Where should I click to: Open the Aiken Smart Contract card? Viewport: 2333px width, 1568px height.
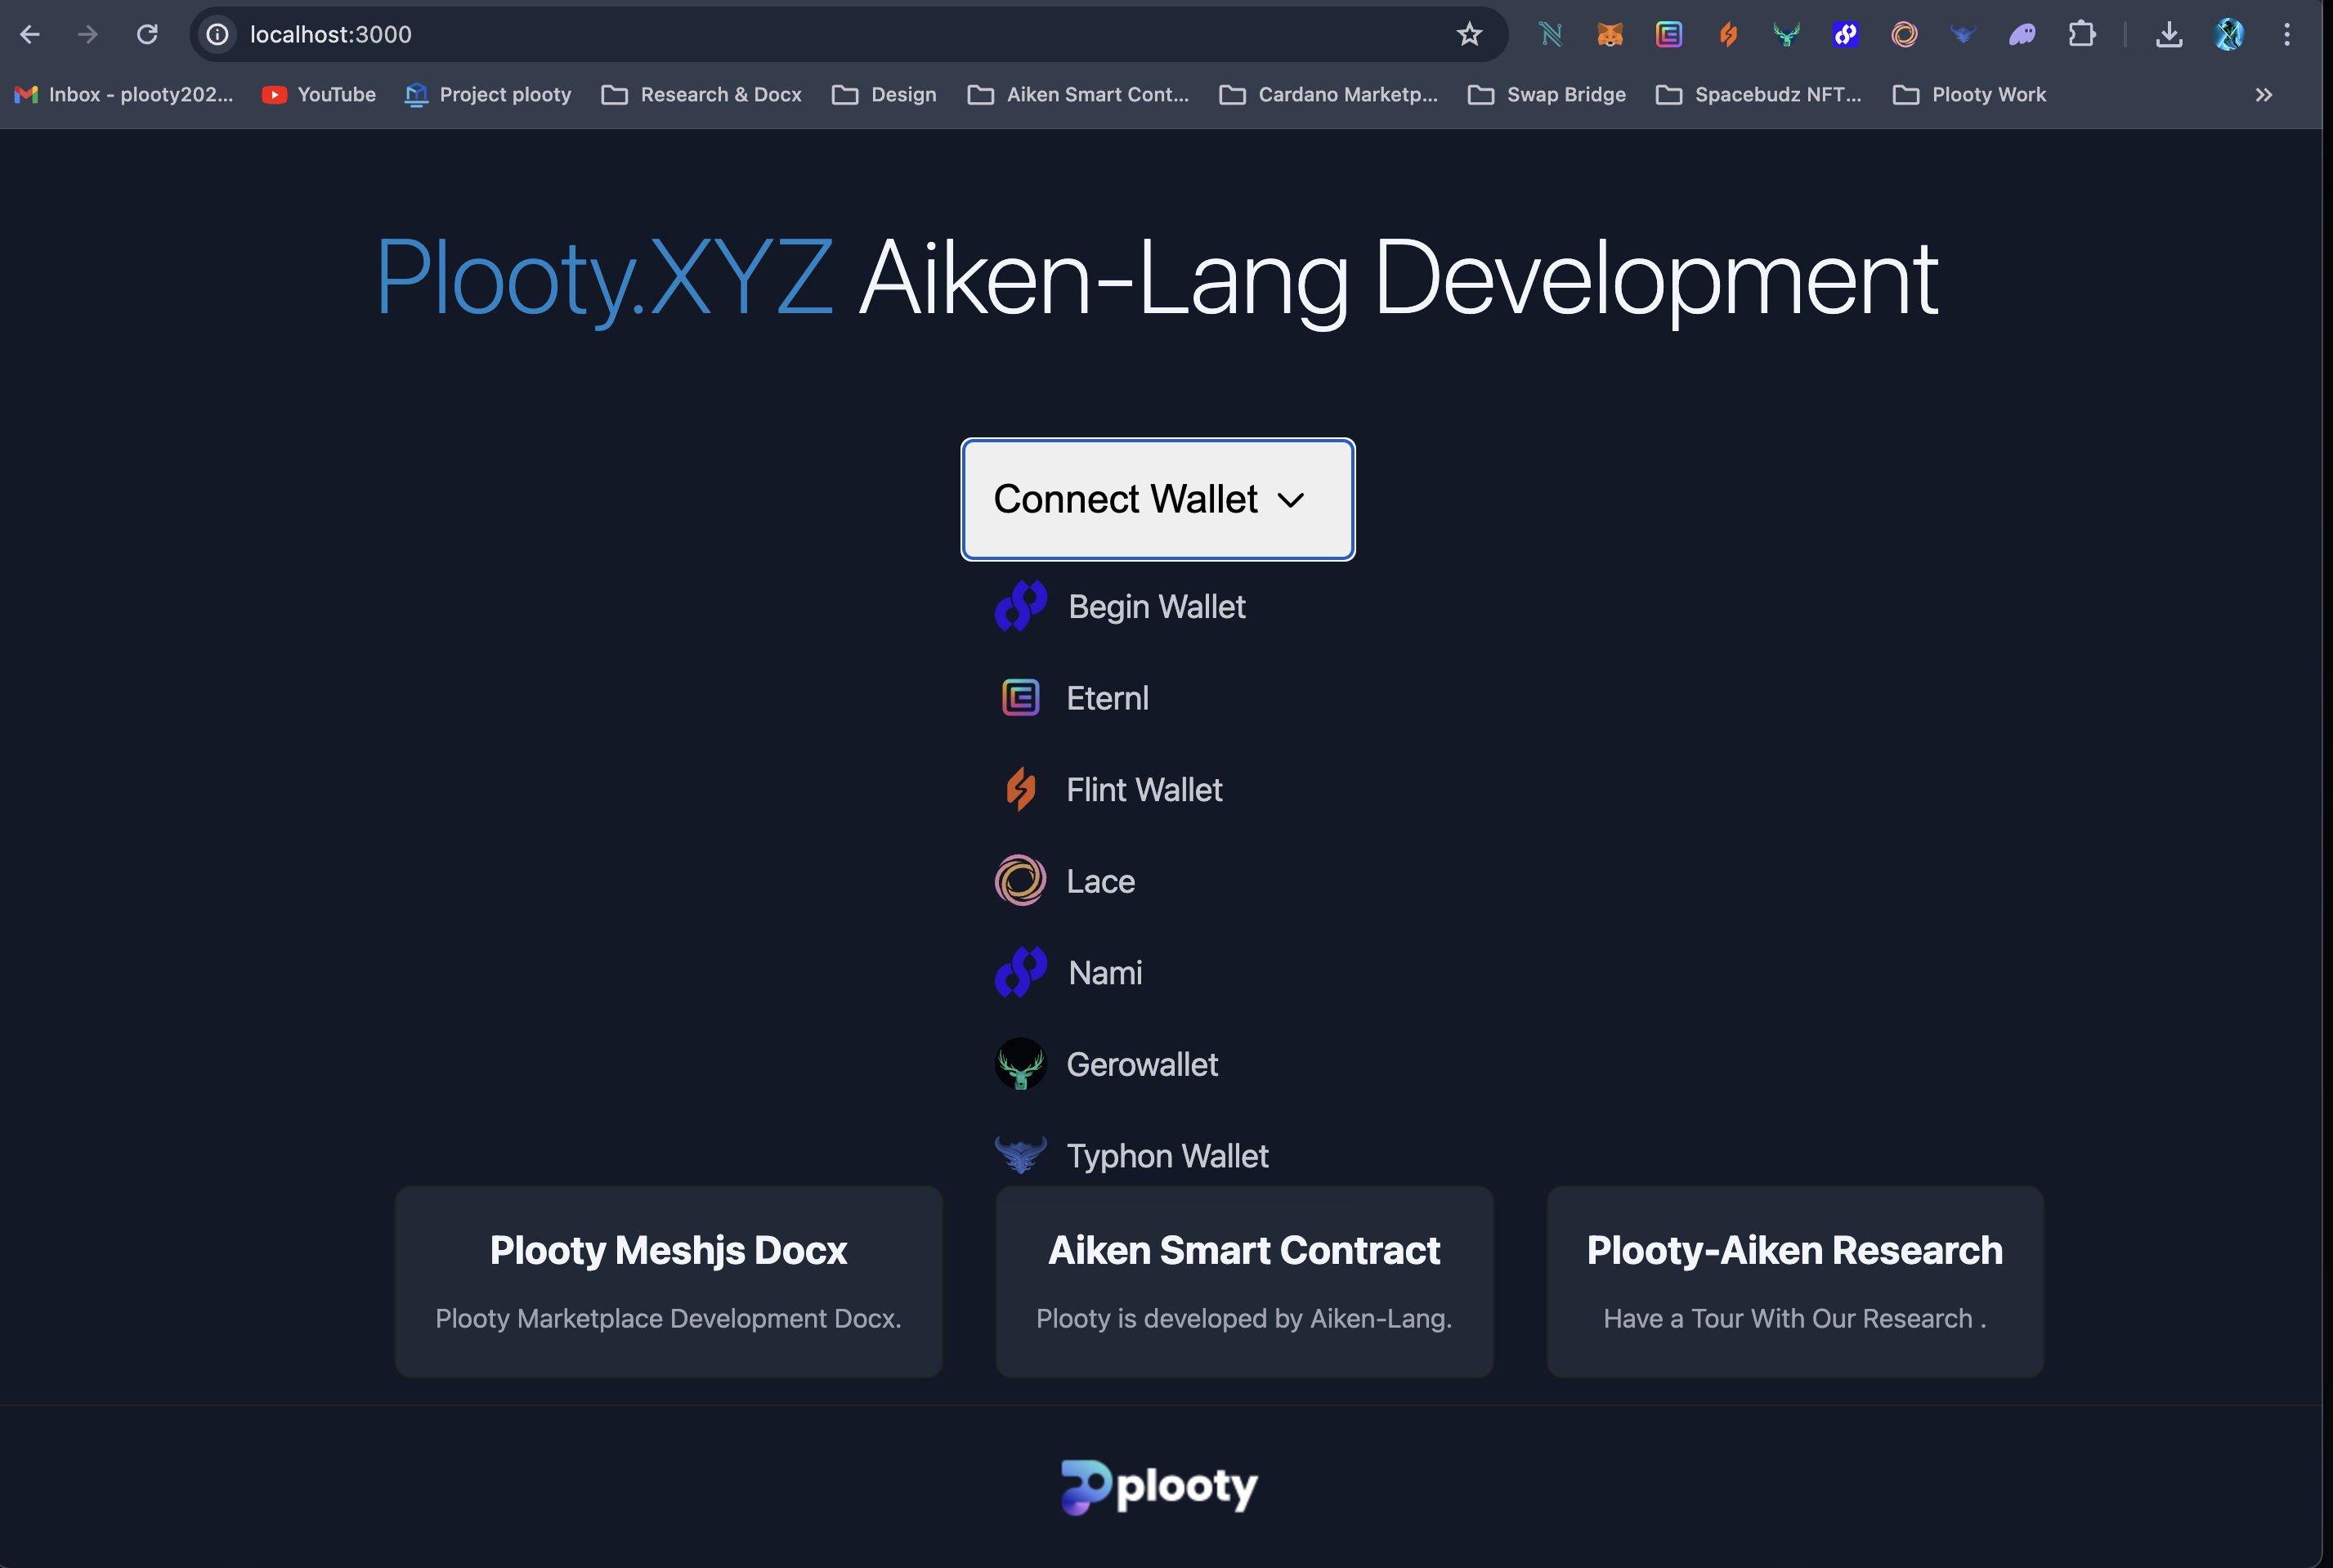pyautogui.click(x=1245, y=1282)
